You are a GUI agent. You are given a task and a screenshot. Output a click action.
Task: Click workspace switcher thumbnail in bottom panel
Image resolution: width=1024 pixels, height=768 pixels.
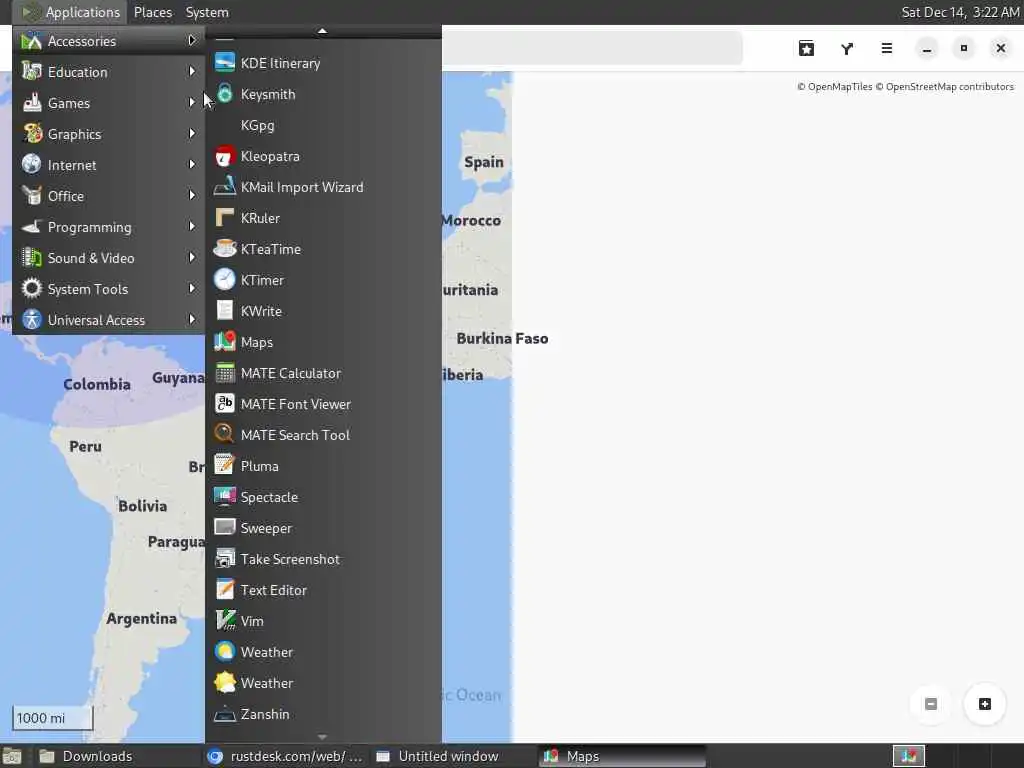[909, 756]
